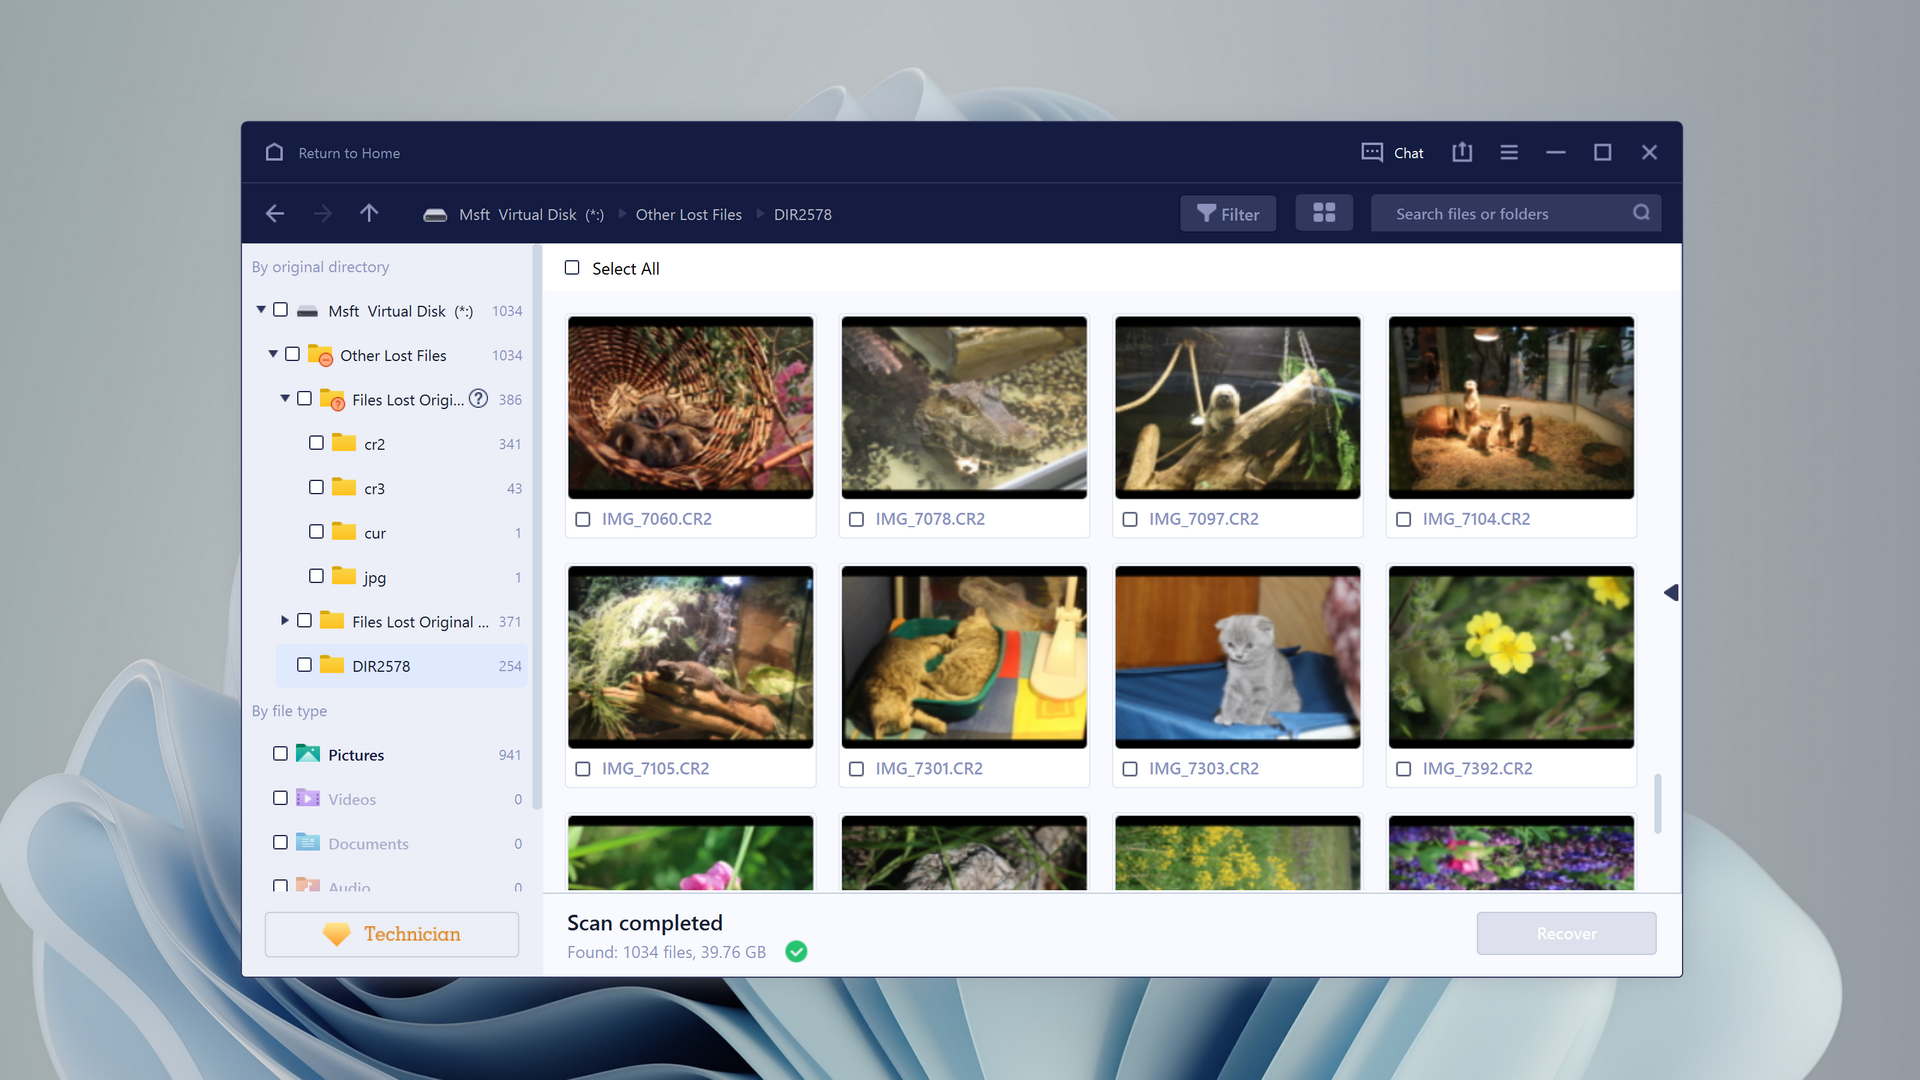The image size is (1920, 1080).
Task: Click the green scan completed checkmark
Action: 796,952
